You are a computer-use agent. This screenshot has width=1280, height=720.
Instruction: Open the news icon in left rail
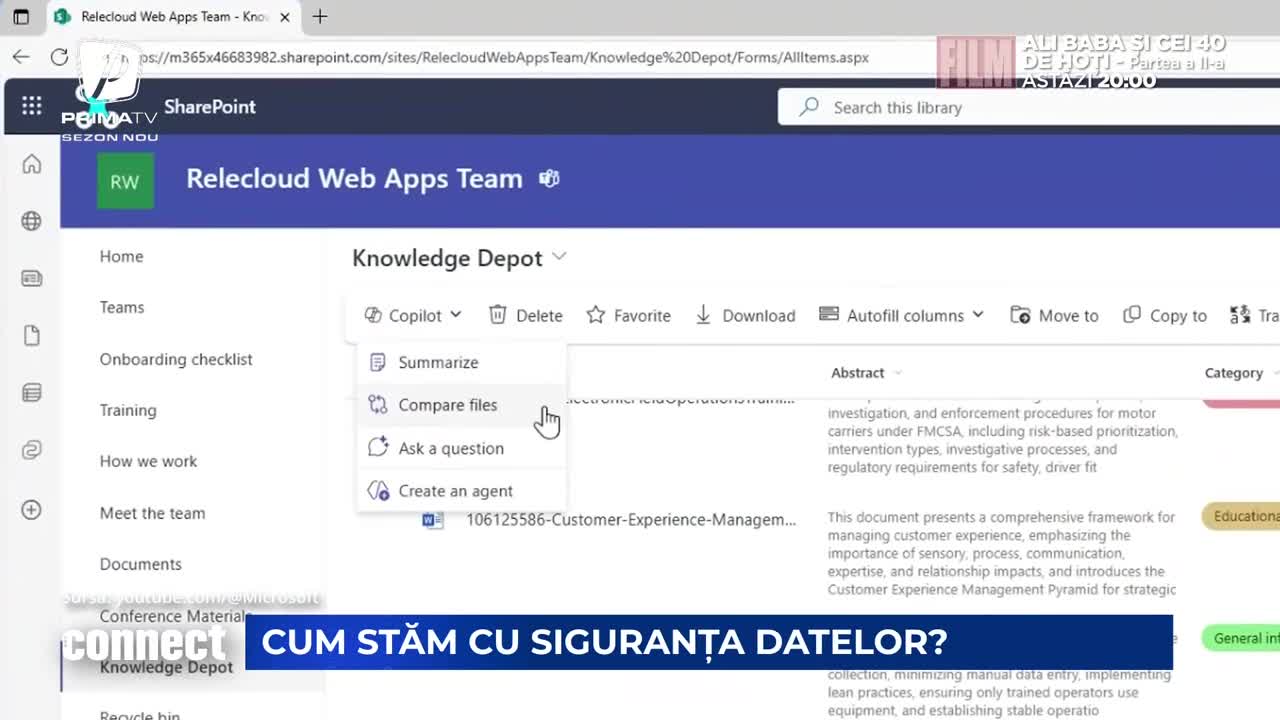(x=31, y=278)
